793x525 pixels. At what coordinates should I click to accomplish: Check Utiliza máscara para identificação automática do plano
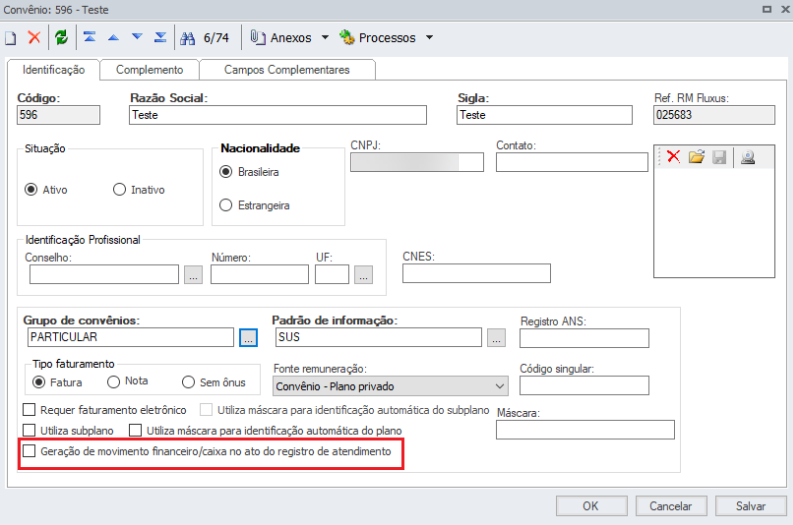coord(135,430)
